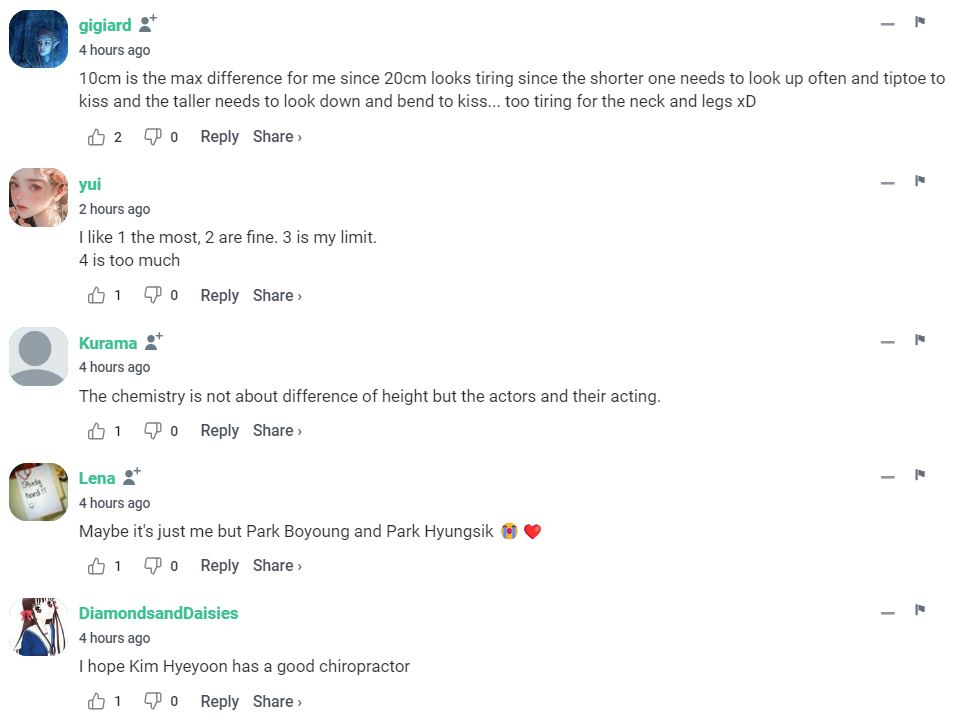Open Share dropdown on Lena's comment
The width and height of the screenshot is (957, 720).
[x=277, y=566]
